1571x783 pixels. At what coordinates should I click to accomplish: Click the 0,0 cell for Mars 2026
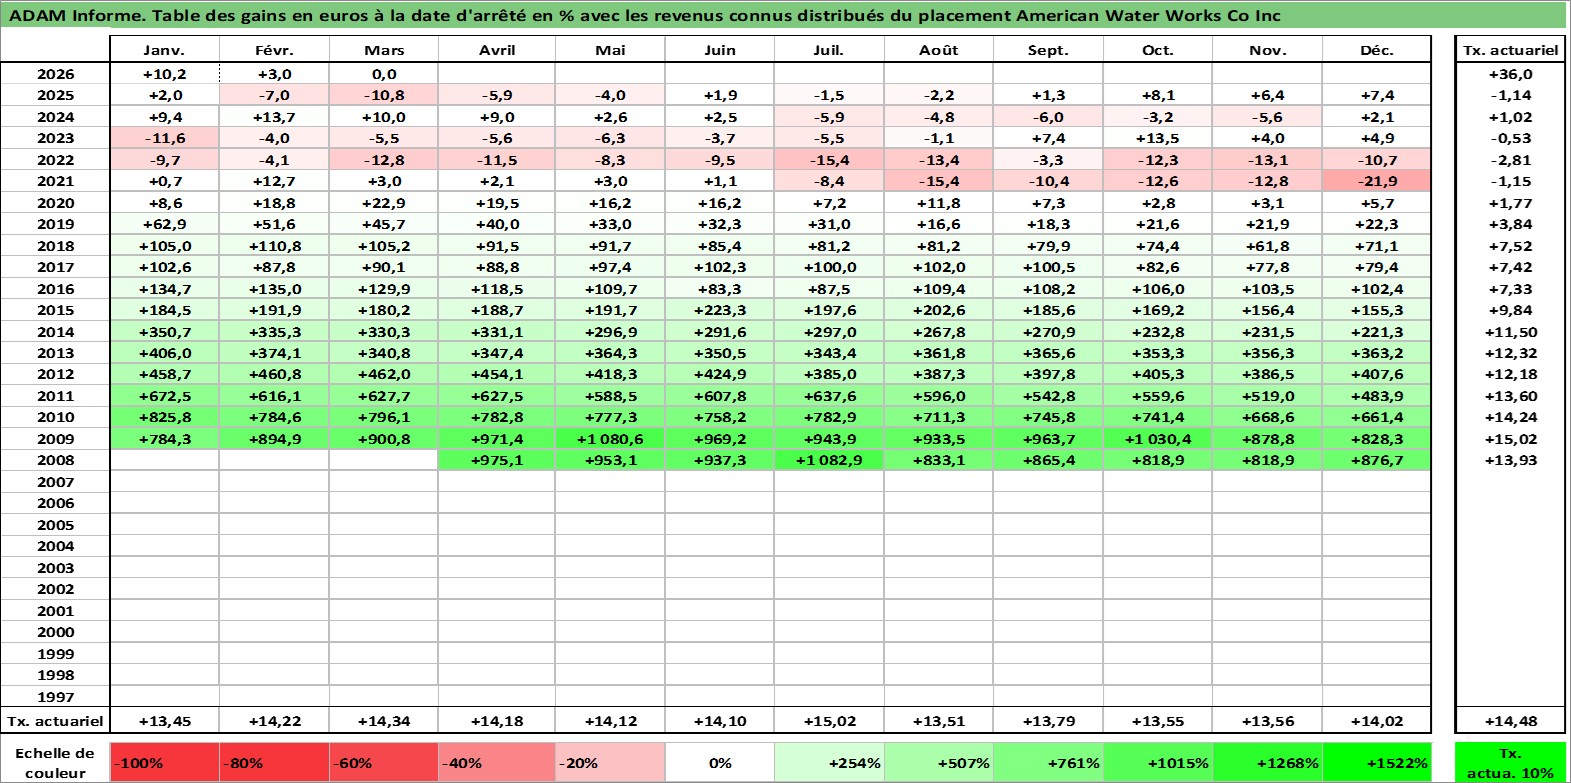(x=384, y=74)
